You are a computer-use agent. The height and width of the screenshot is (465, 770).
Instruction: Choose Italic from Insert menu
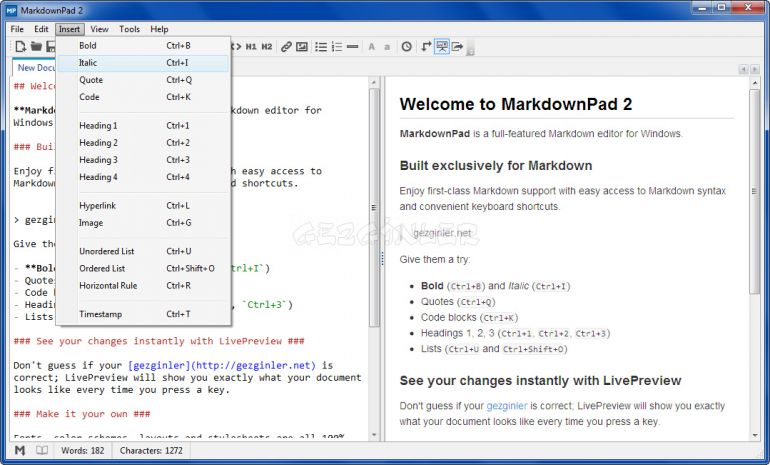[x=143, y=63]
